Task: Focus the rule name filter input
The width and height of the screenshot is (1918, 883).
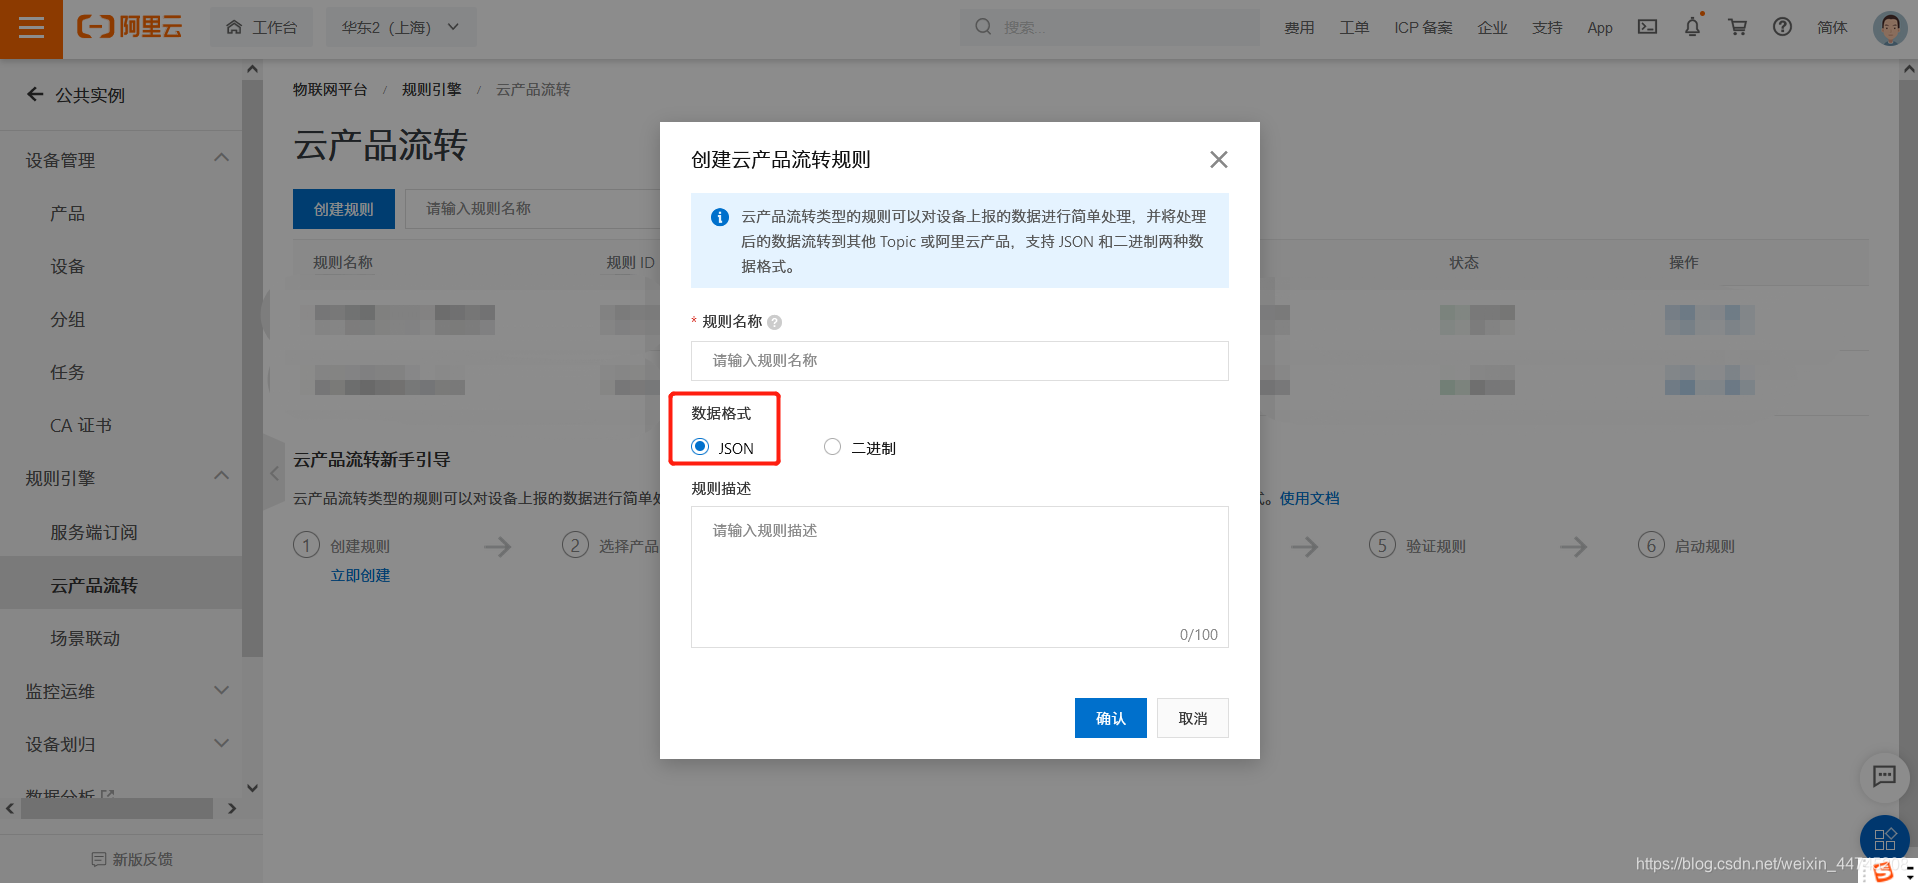Action: (533, 209)
